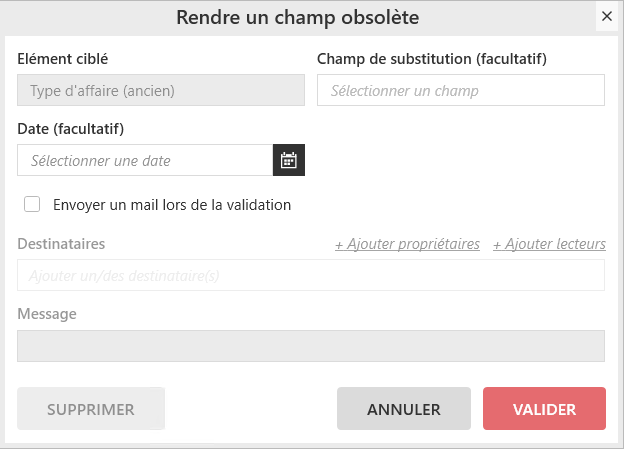The height and width of the screenshot is (449, 624).
Task: Close the dialog with the X icon
Action: click(x=606, y=17)
